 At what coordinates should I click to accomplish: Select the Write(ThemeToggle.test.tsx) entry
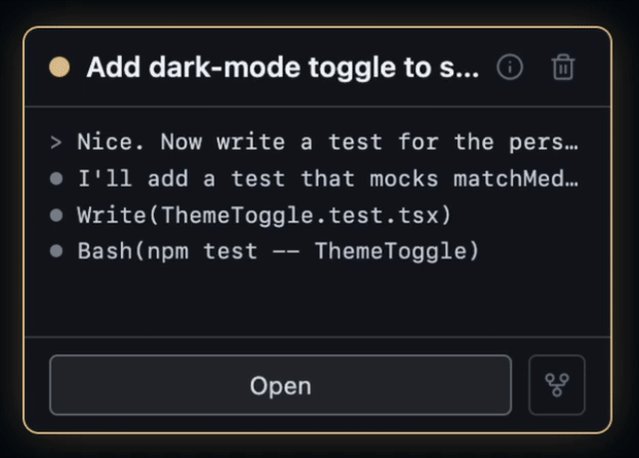(x=264, y=215)
